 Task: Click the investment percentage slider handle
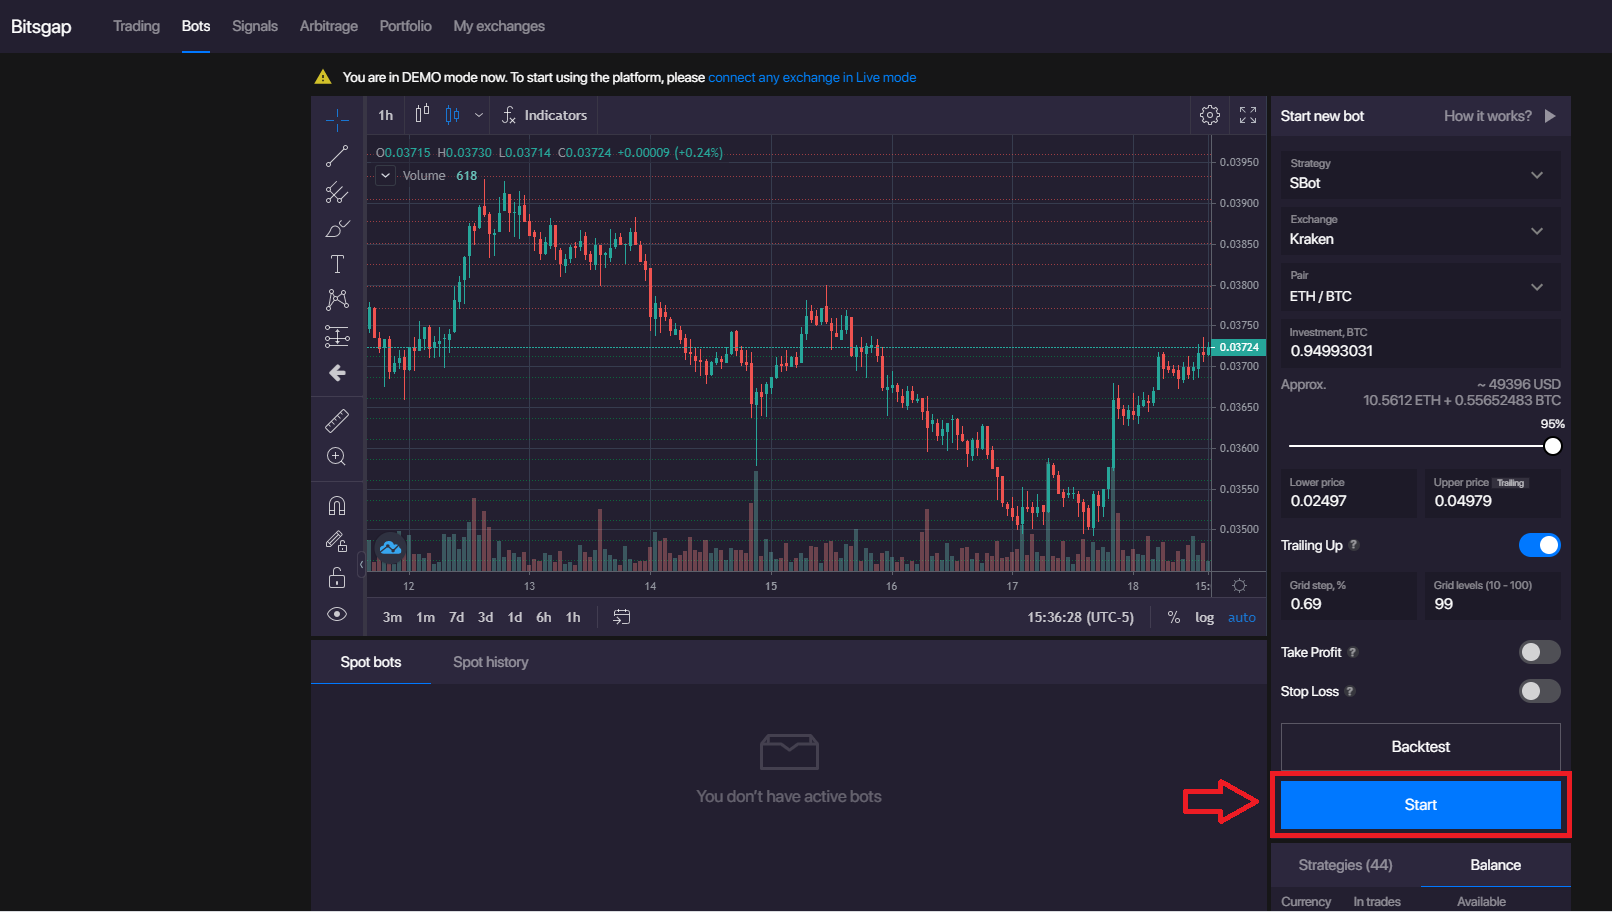point(1552,446)
